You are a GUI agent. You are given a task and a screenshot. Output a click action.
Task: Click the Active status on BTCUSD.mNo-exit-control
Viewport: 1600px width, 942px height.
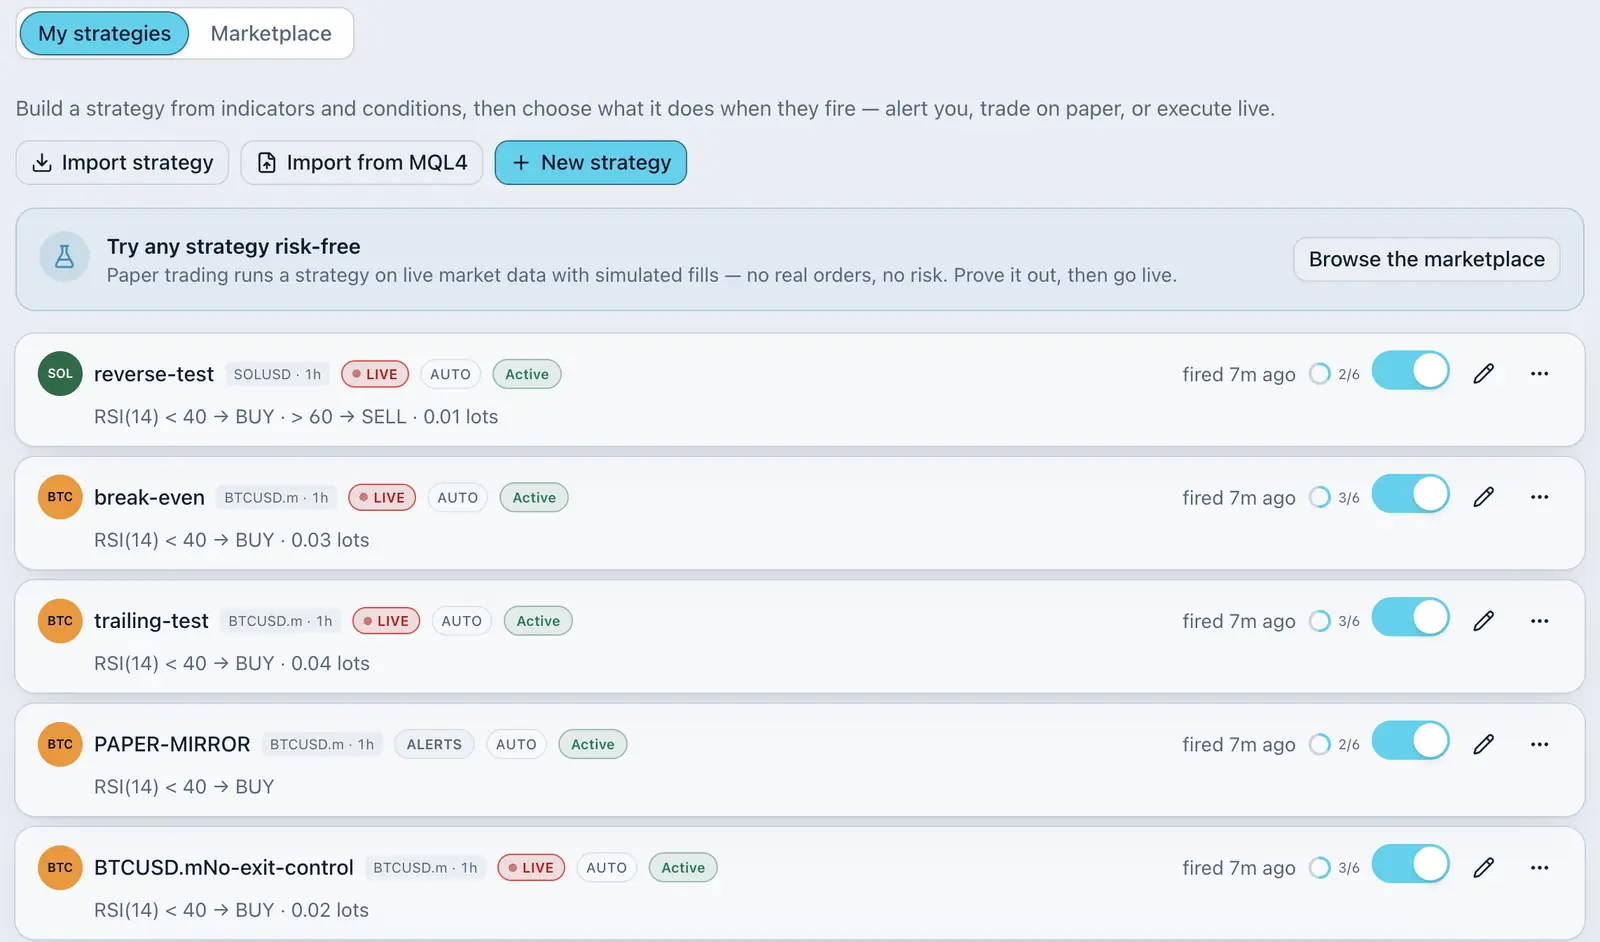click(683, 868)
